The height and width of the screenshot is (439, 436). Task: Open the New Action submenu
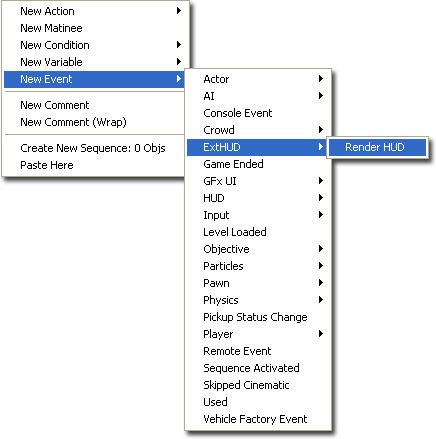94,11
